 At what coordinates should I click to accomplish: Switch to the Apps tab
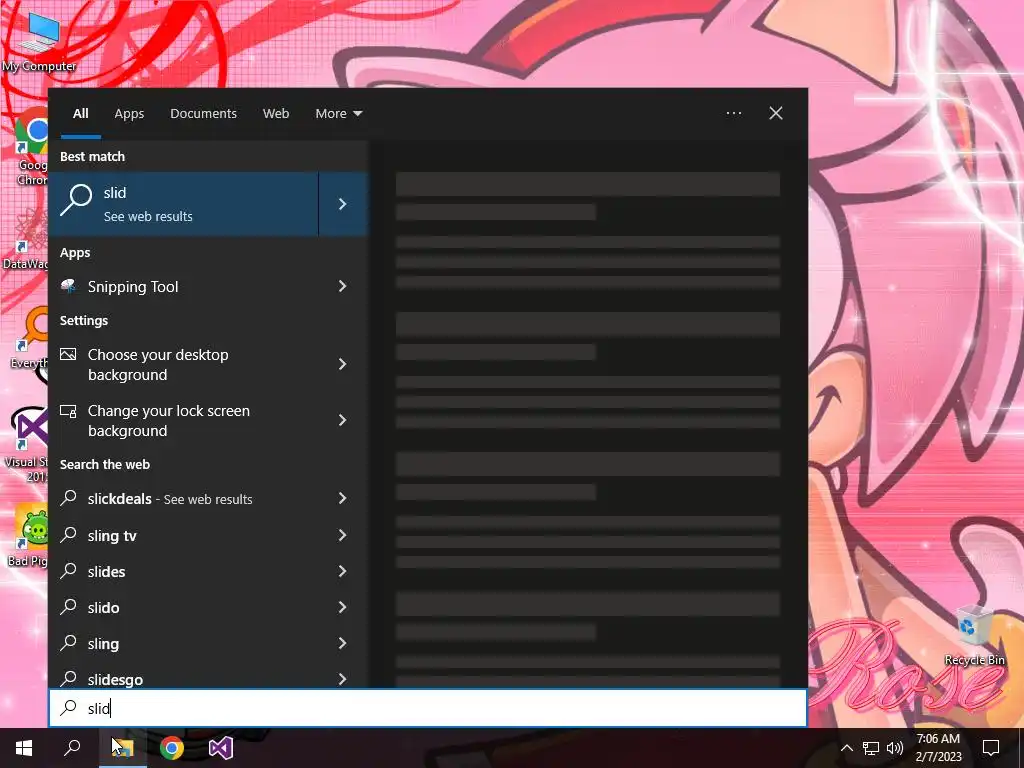[129, 113]
